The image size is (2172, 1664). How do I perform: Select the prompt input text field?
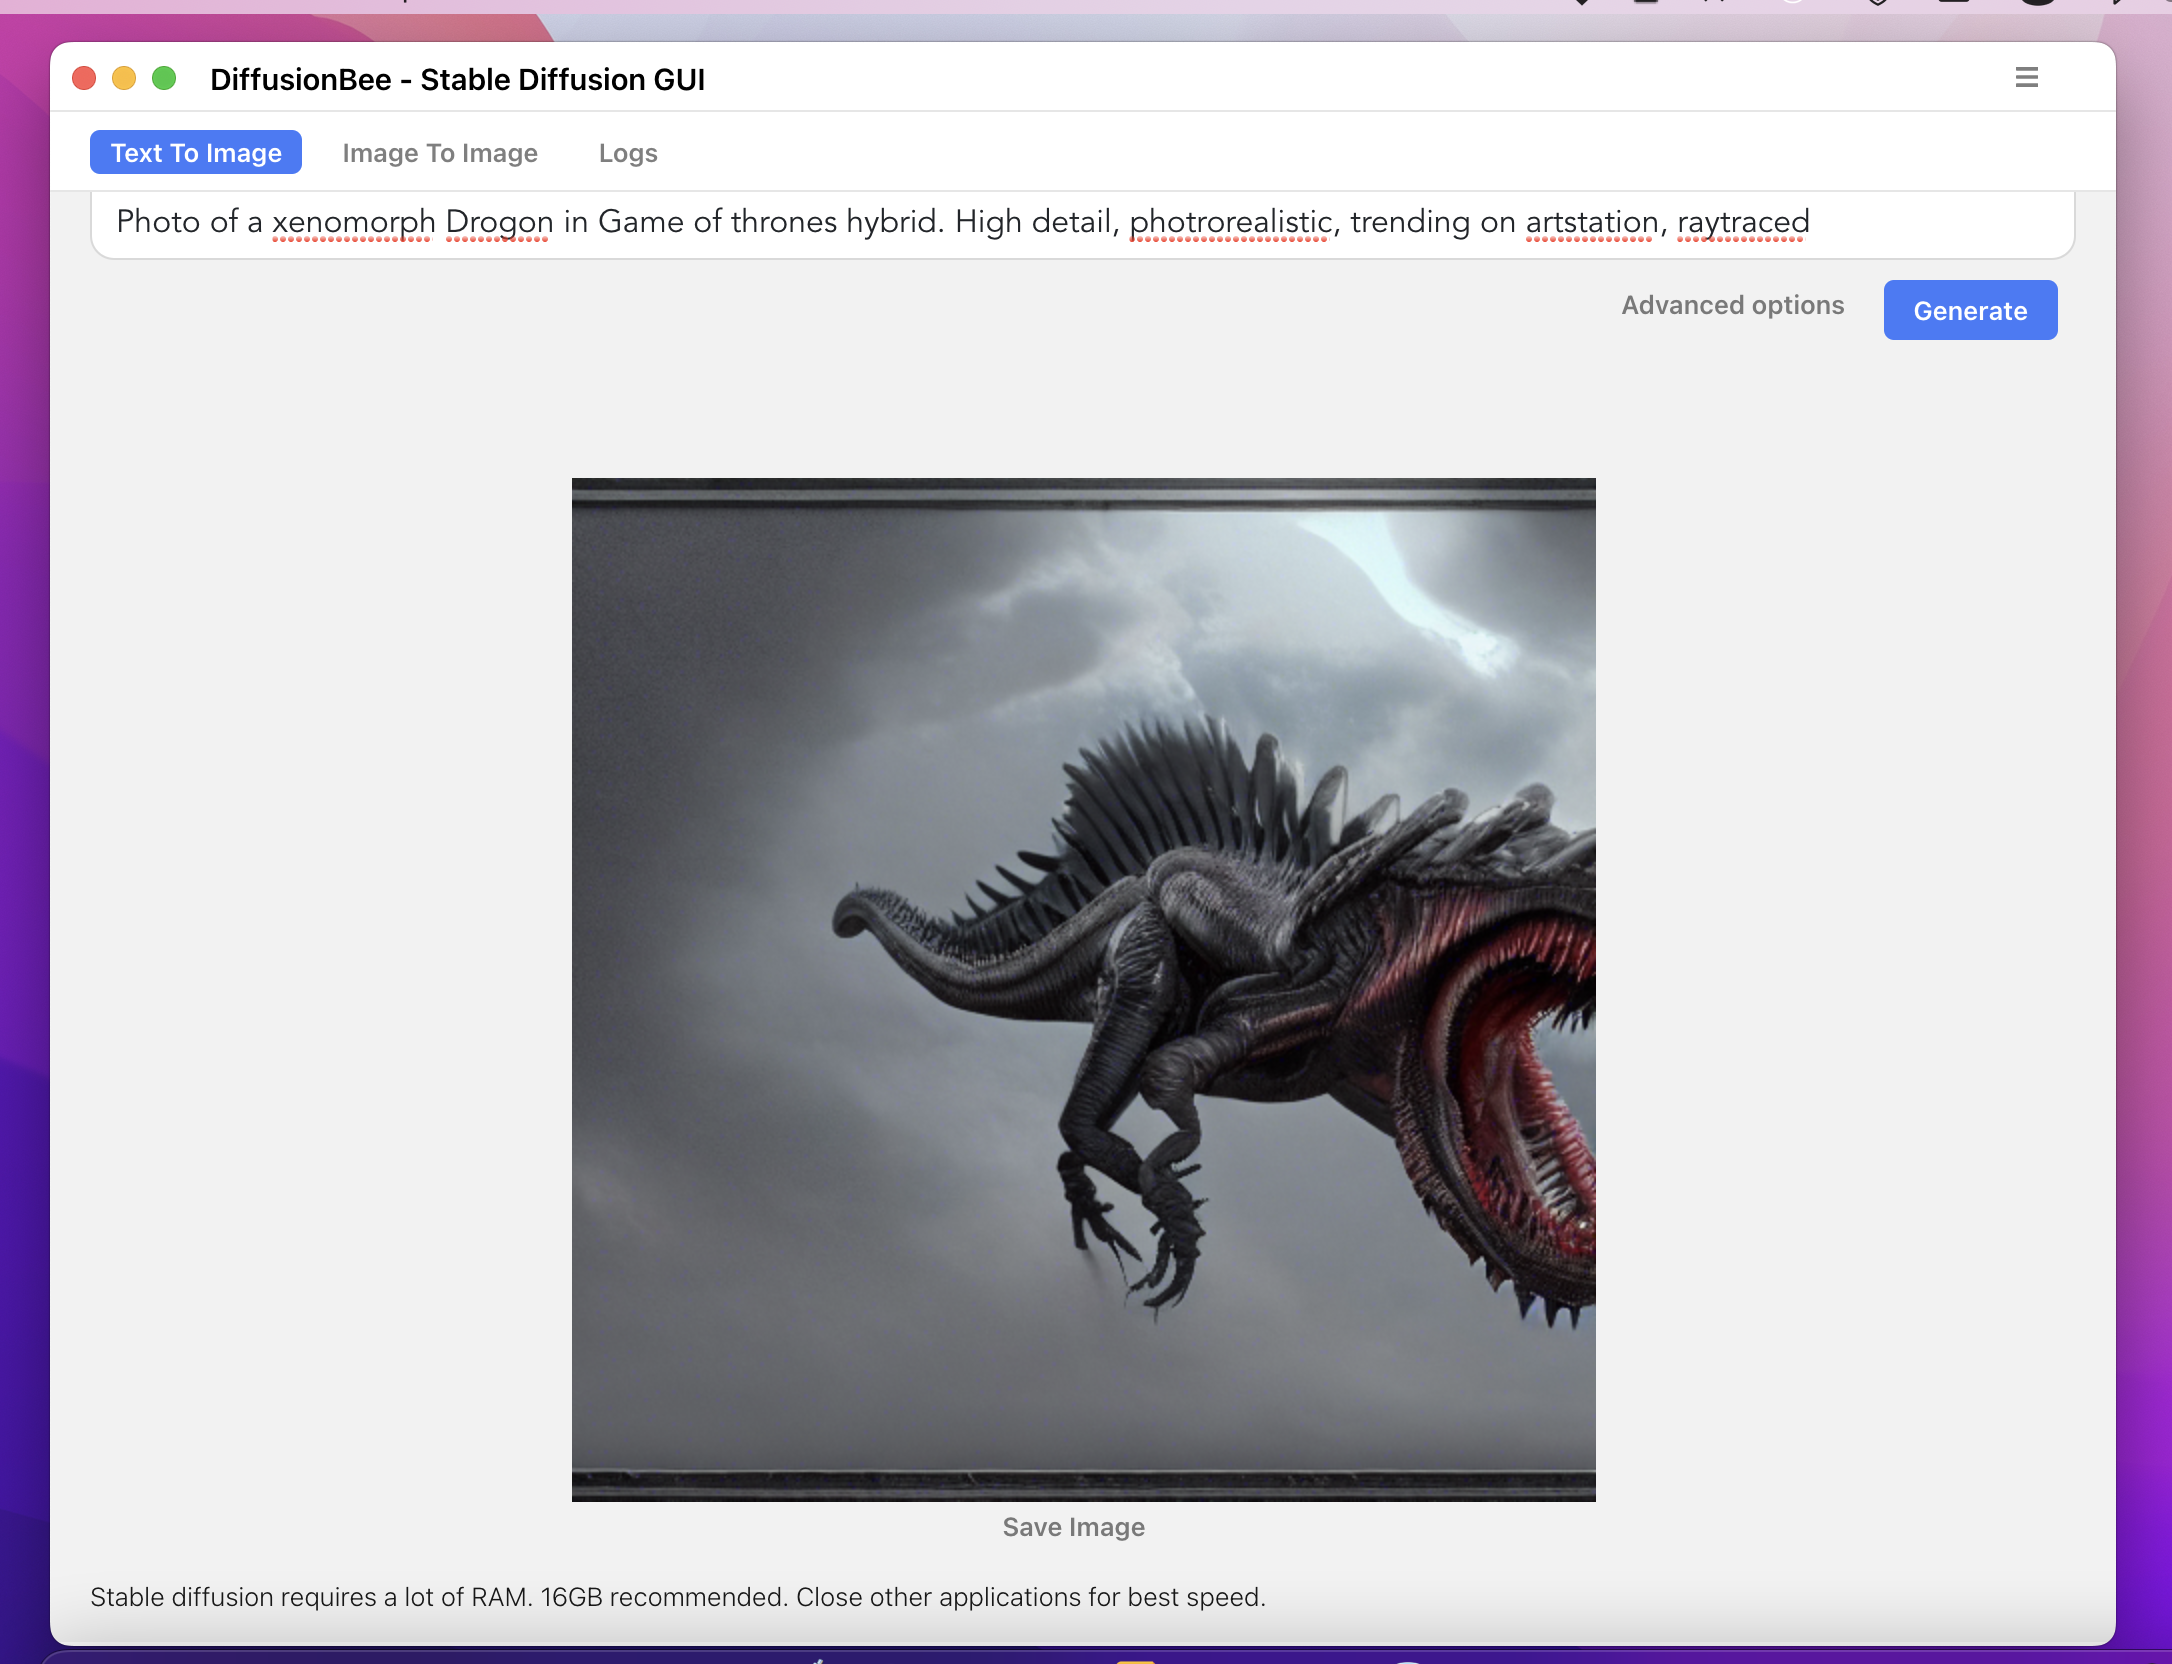point(1083,222)
